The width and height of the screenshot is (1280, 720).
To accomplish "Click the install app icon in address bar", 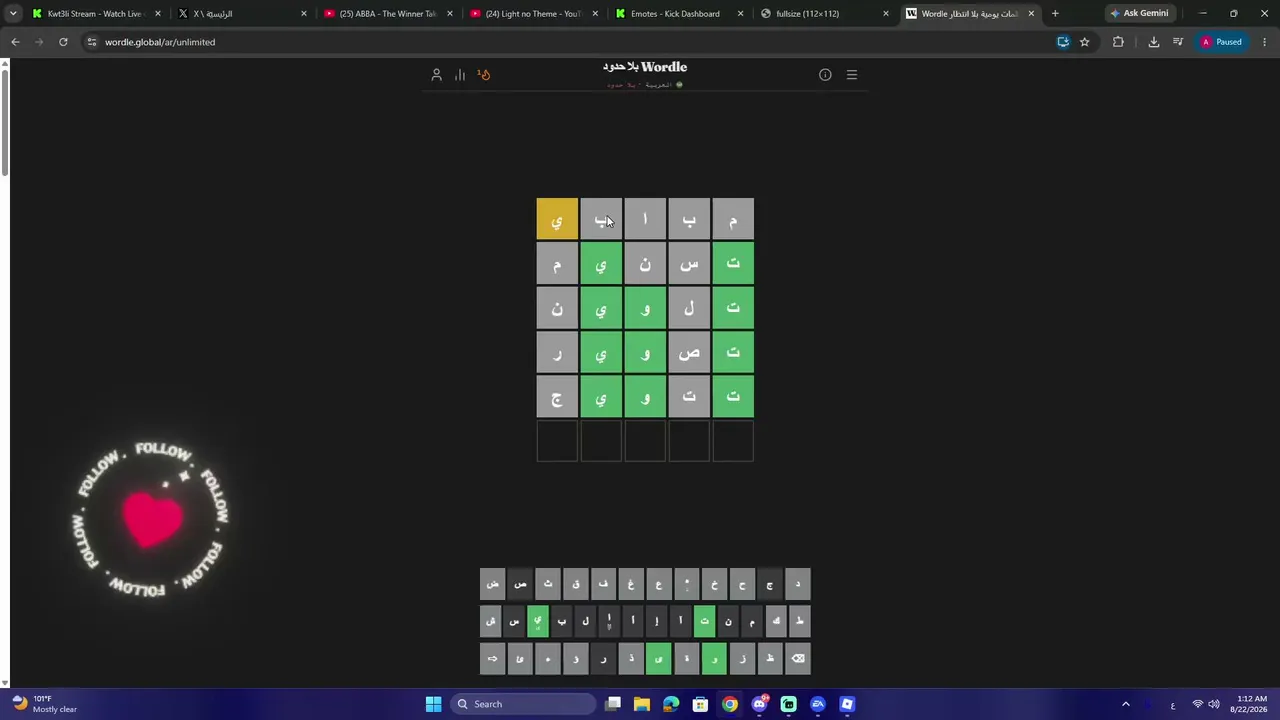I will point(1063,42).
